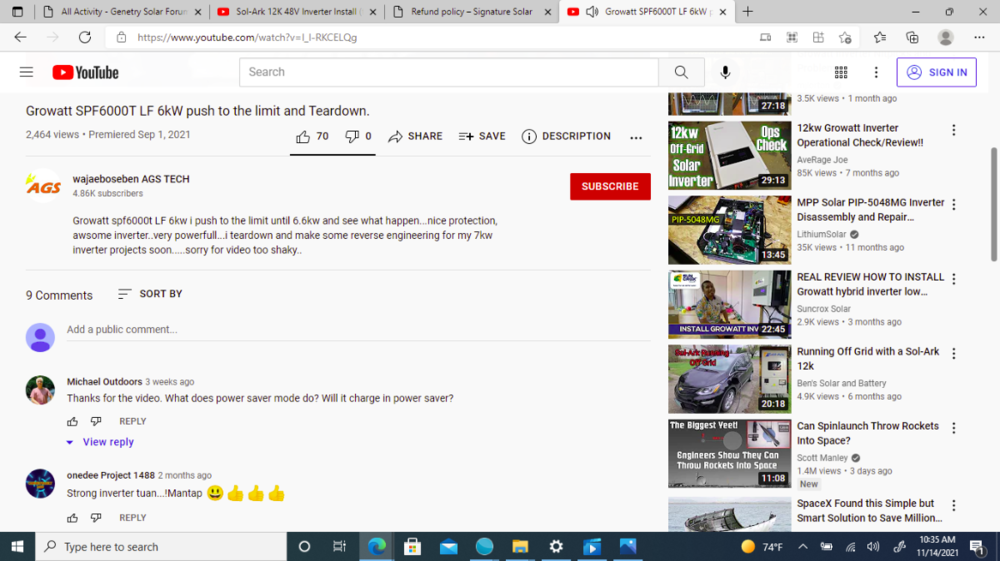The height and width of the screenshot is (561, 1000).
Task: Show hidden system tray icons chevron
Action: tap(803, 546)
